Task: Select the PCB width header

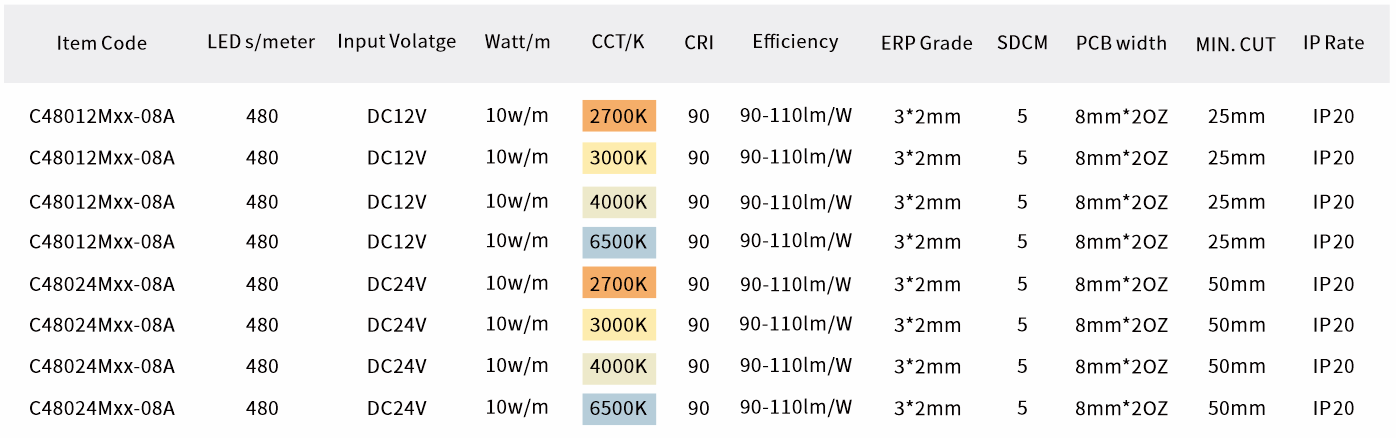Action: click(x=1121, y=43)
